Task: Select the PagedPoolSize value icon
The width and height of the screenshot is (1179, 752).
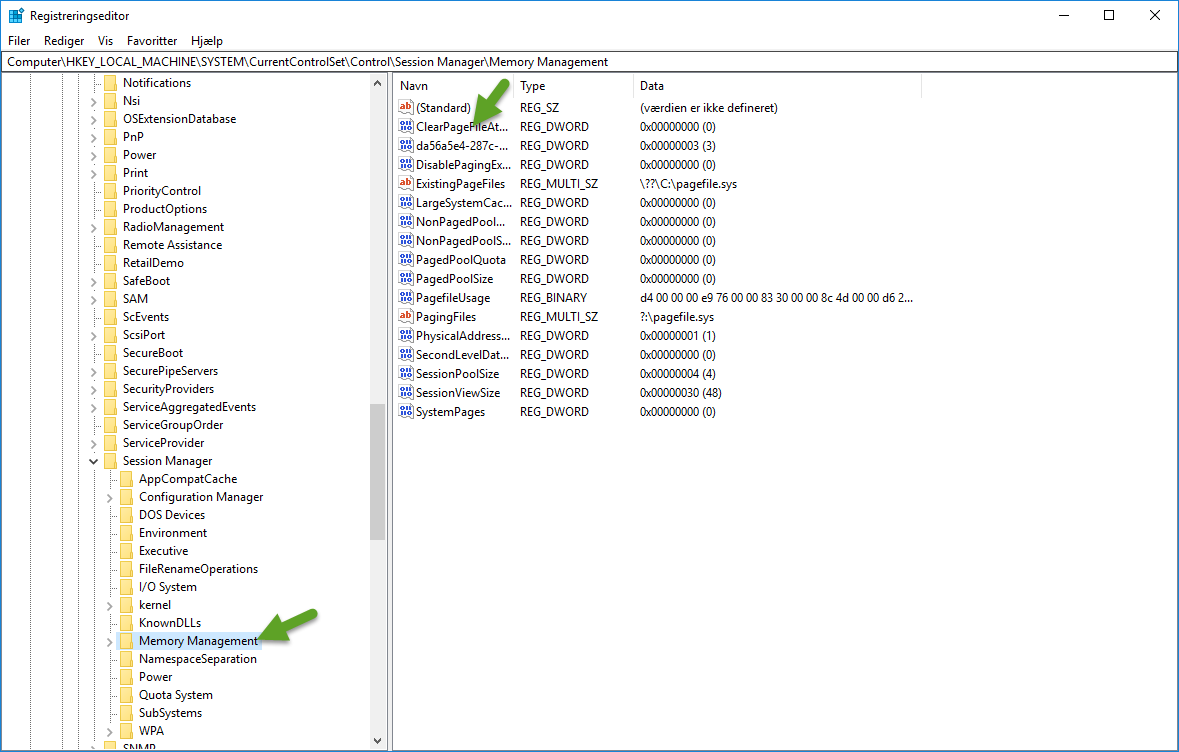Action: coord(406,278)
